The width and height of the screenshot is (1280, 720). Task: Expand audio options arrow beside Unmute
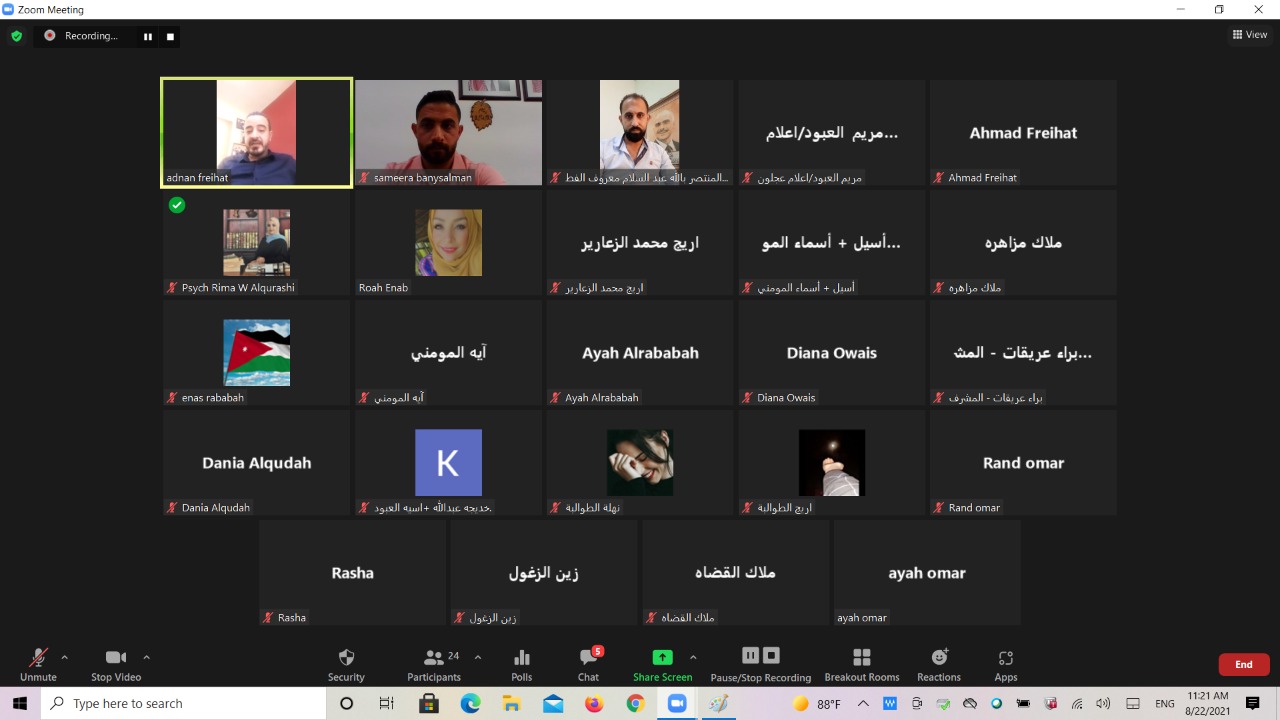coord(65,657)
